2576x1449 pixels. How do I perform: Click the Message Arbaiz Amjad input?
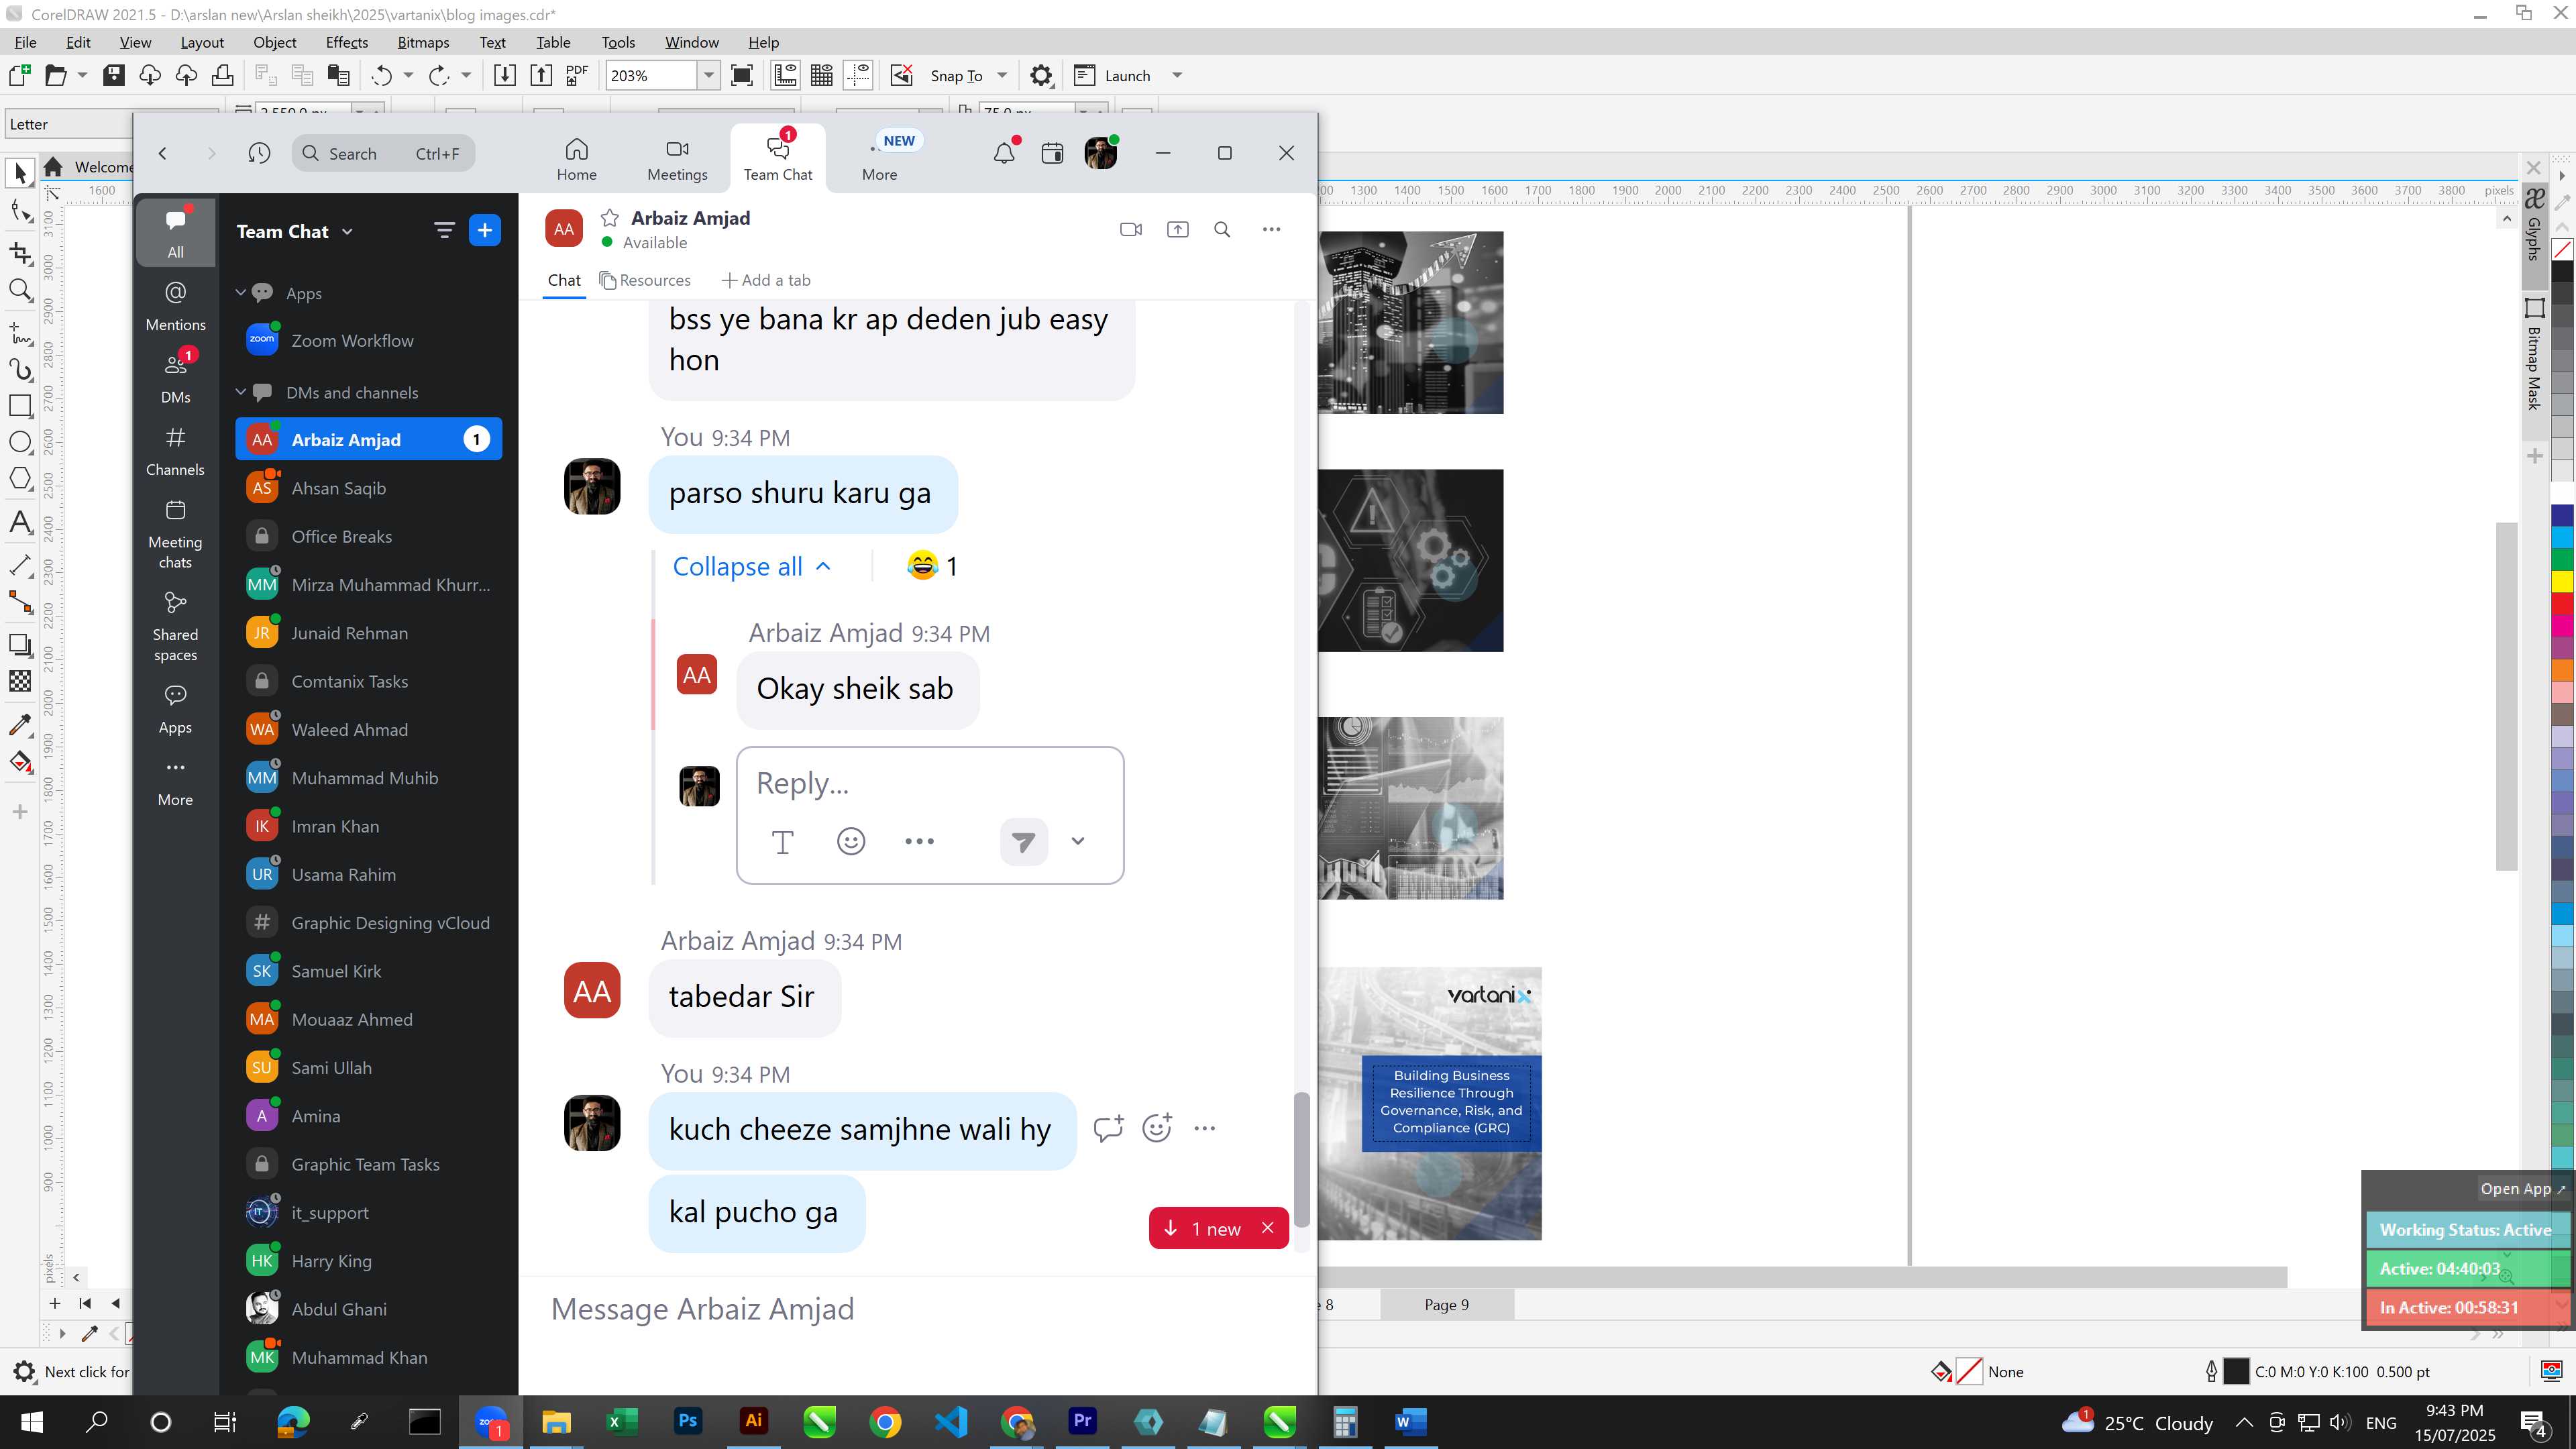[916, 1309]
